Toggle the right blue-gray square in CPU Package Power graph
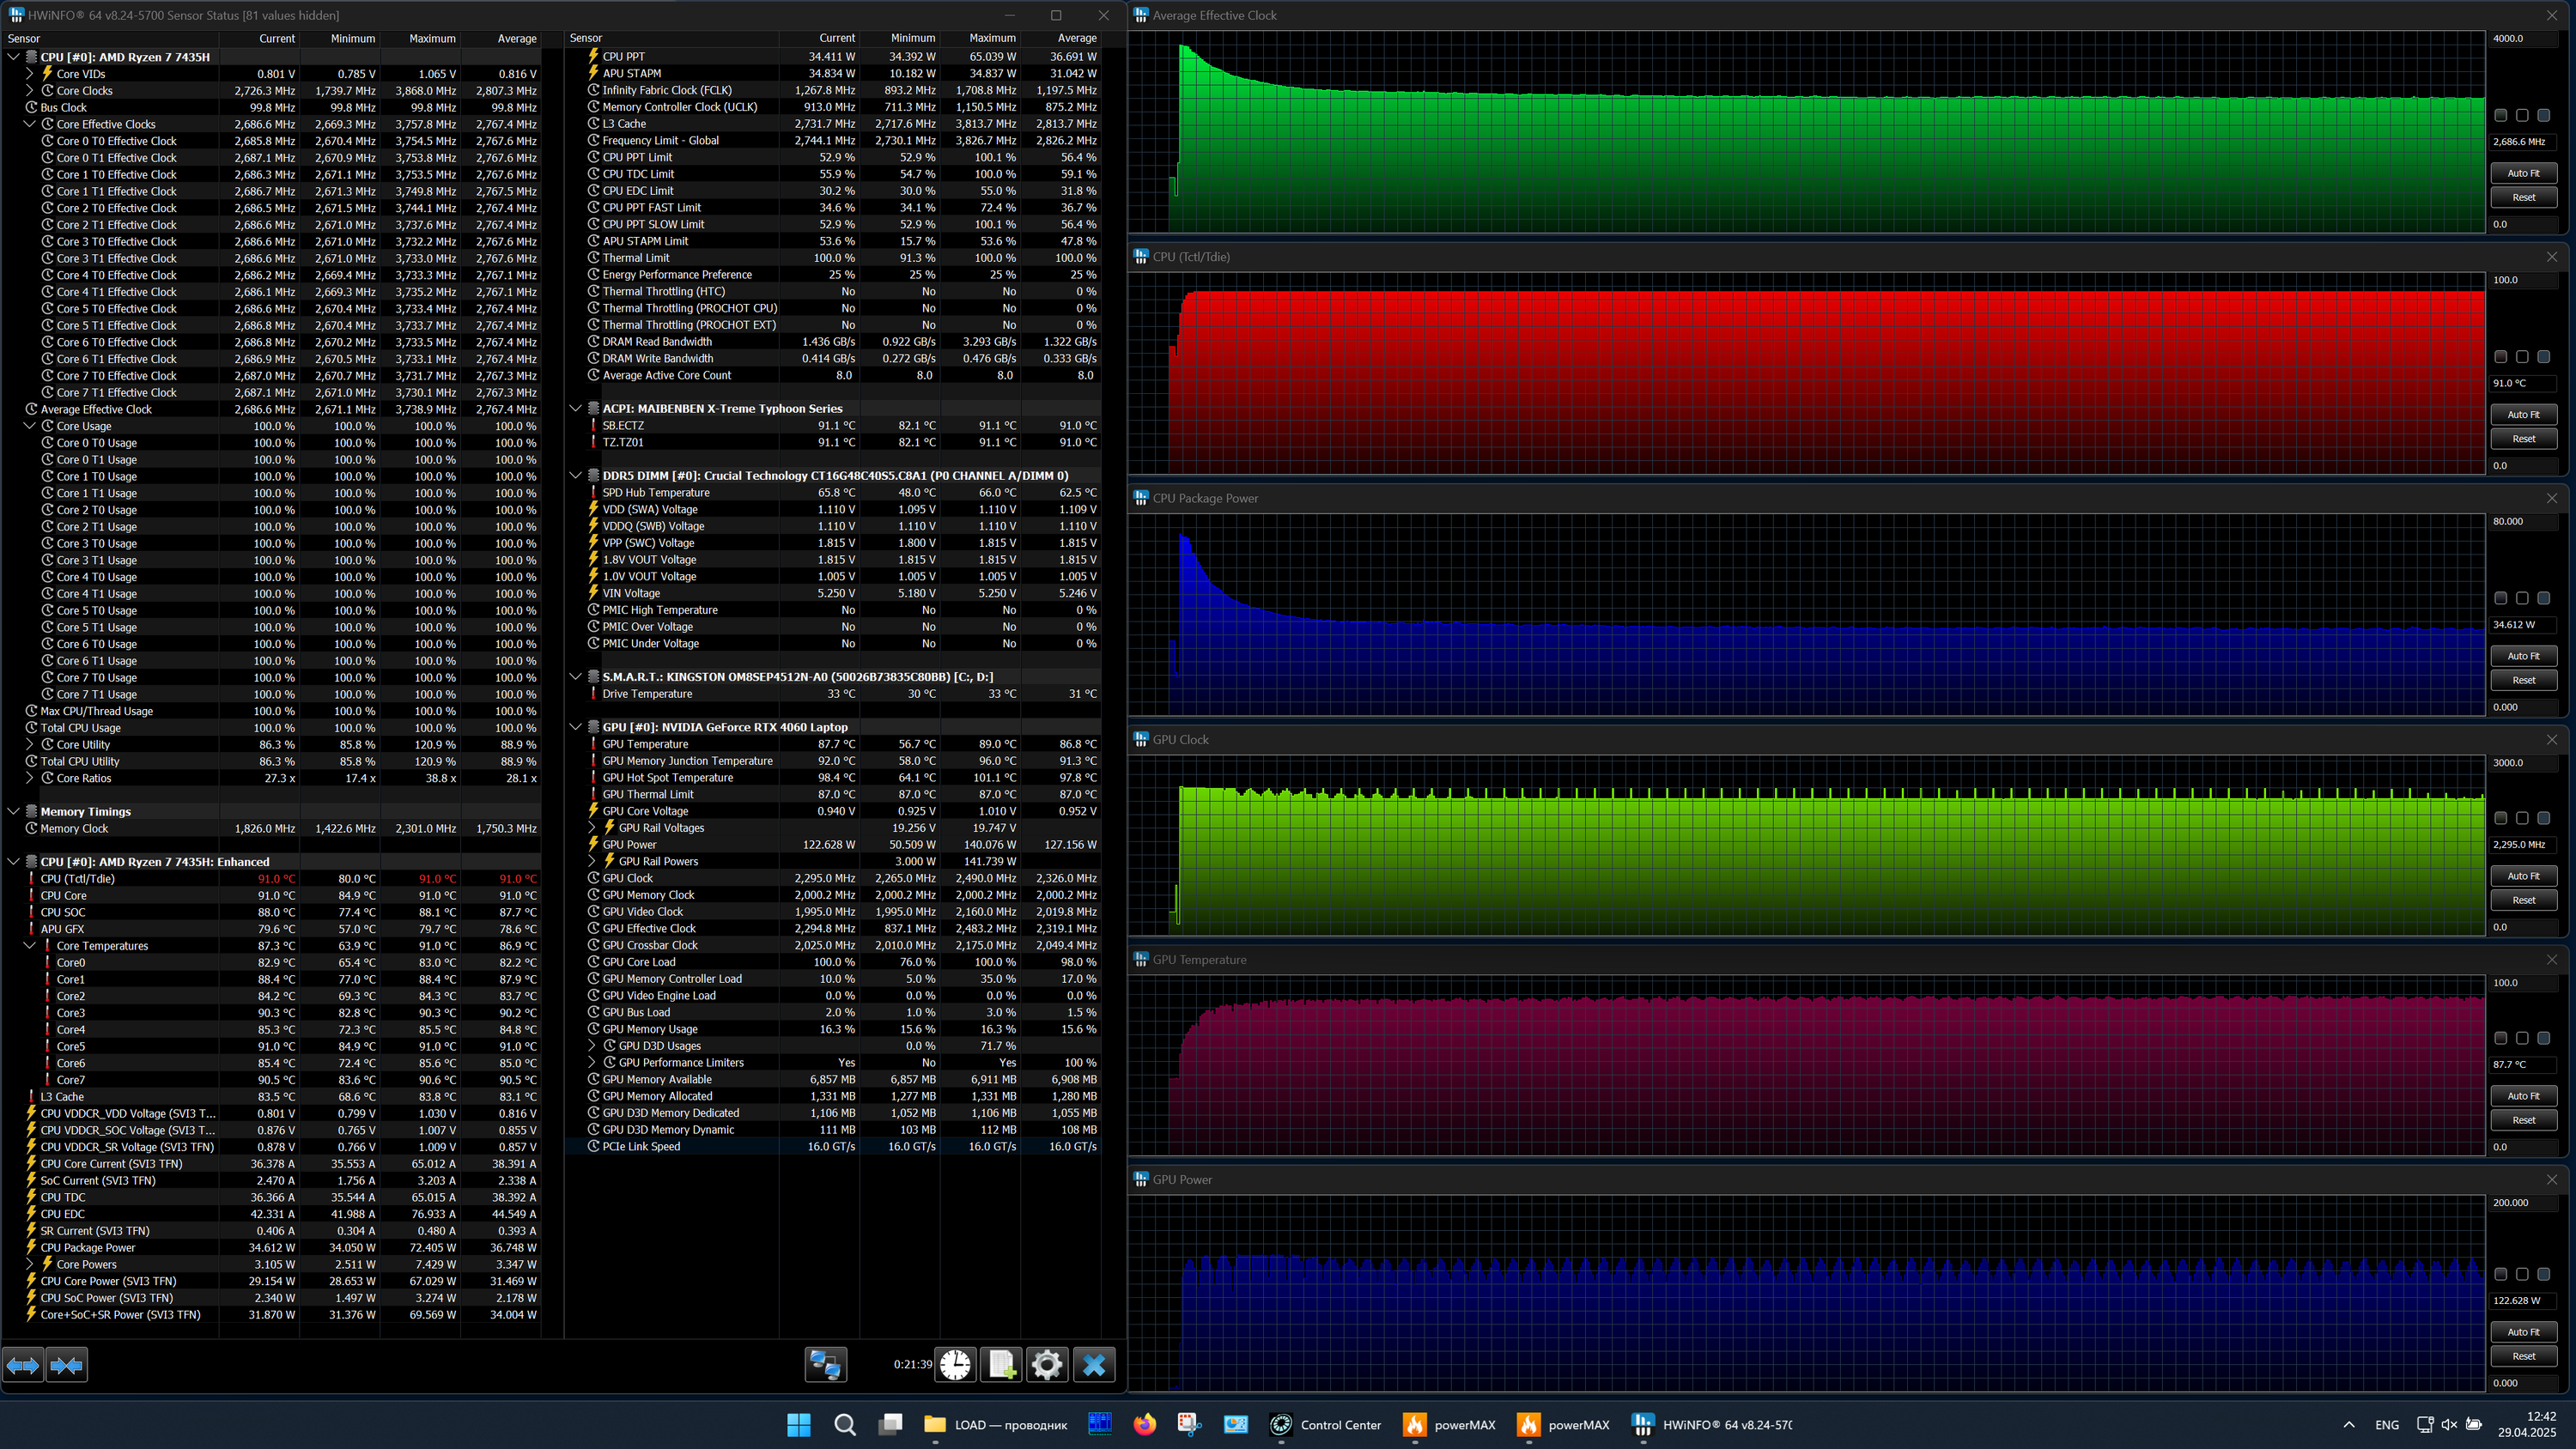The width and height of the screenshot is (2576, 1449). (2543, 598)
